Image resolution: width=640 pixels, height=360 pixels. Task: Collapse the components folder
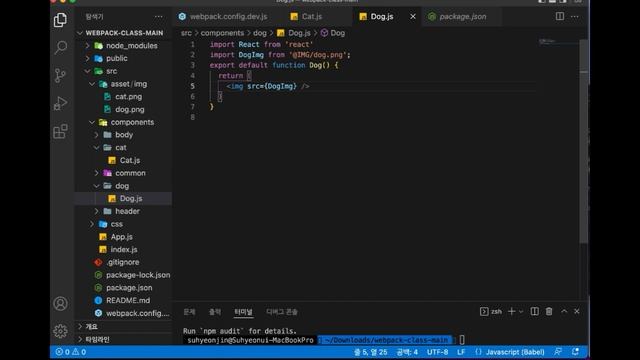(x=123, y=122)
